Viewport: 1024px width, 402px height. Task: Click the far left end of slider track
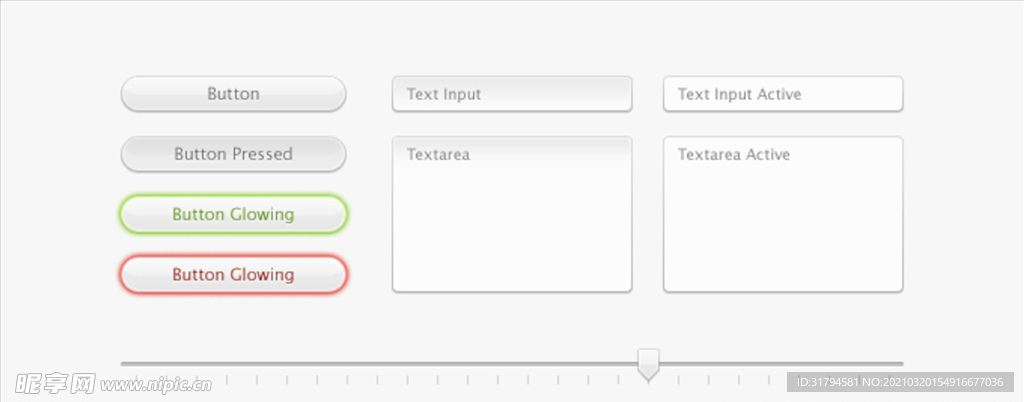(124, 364)
